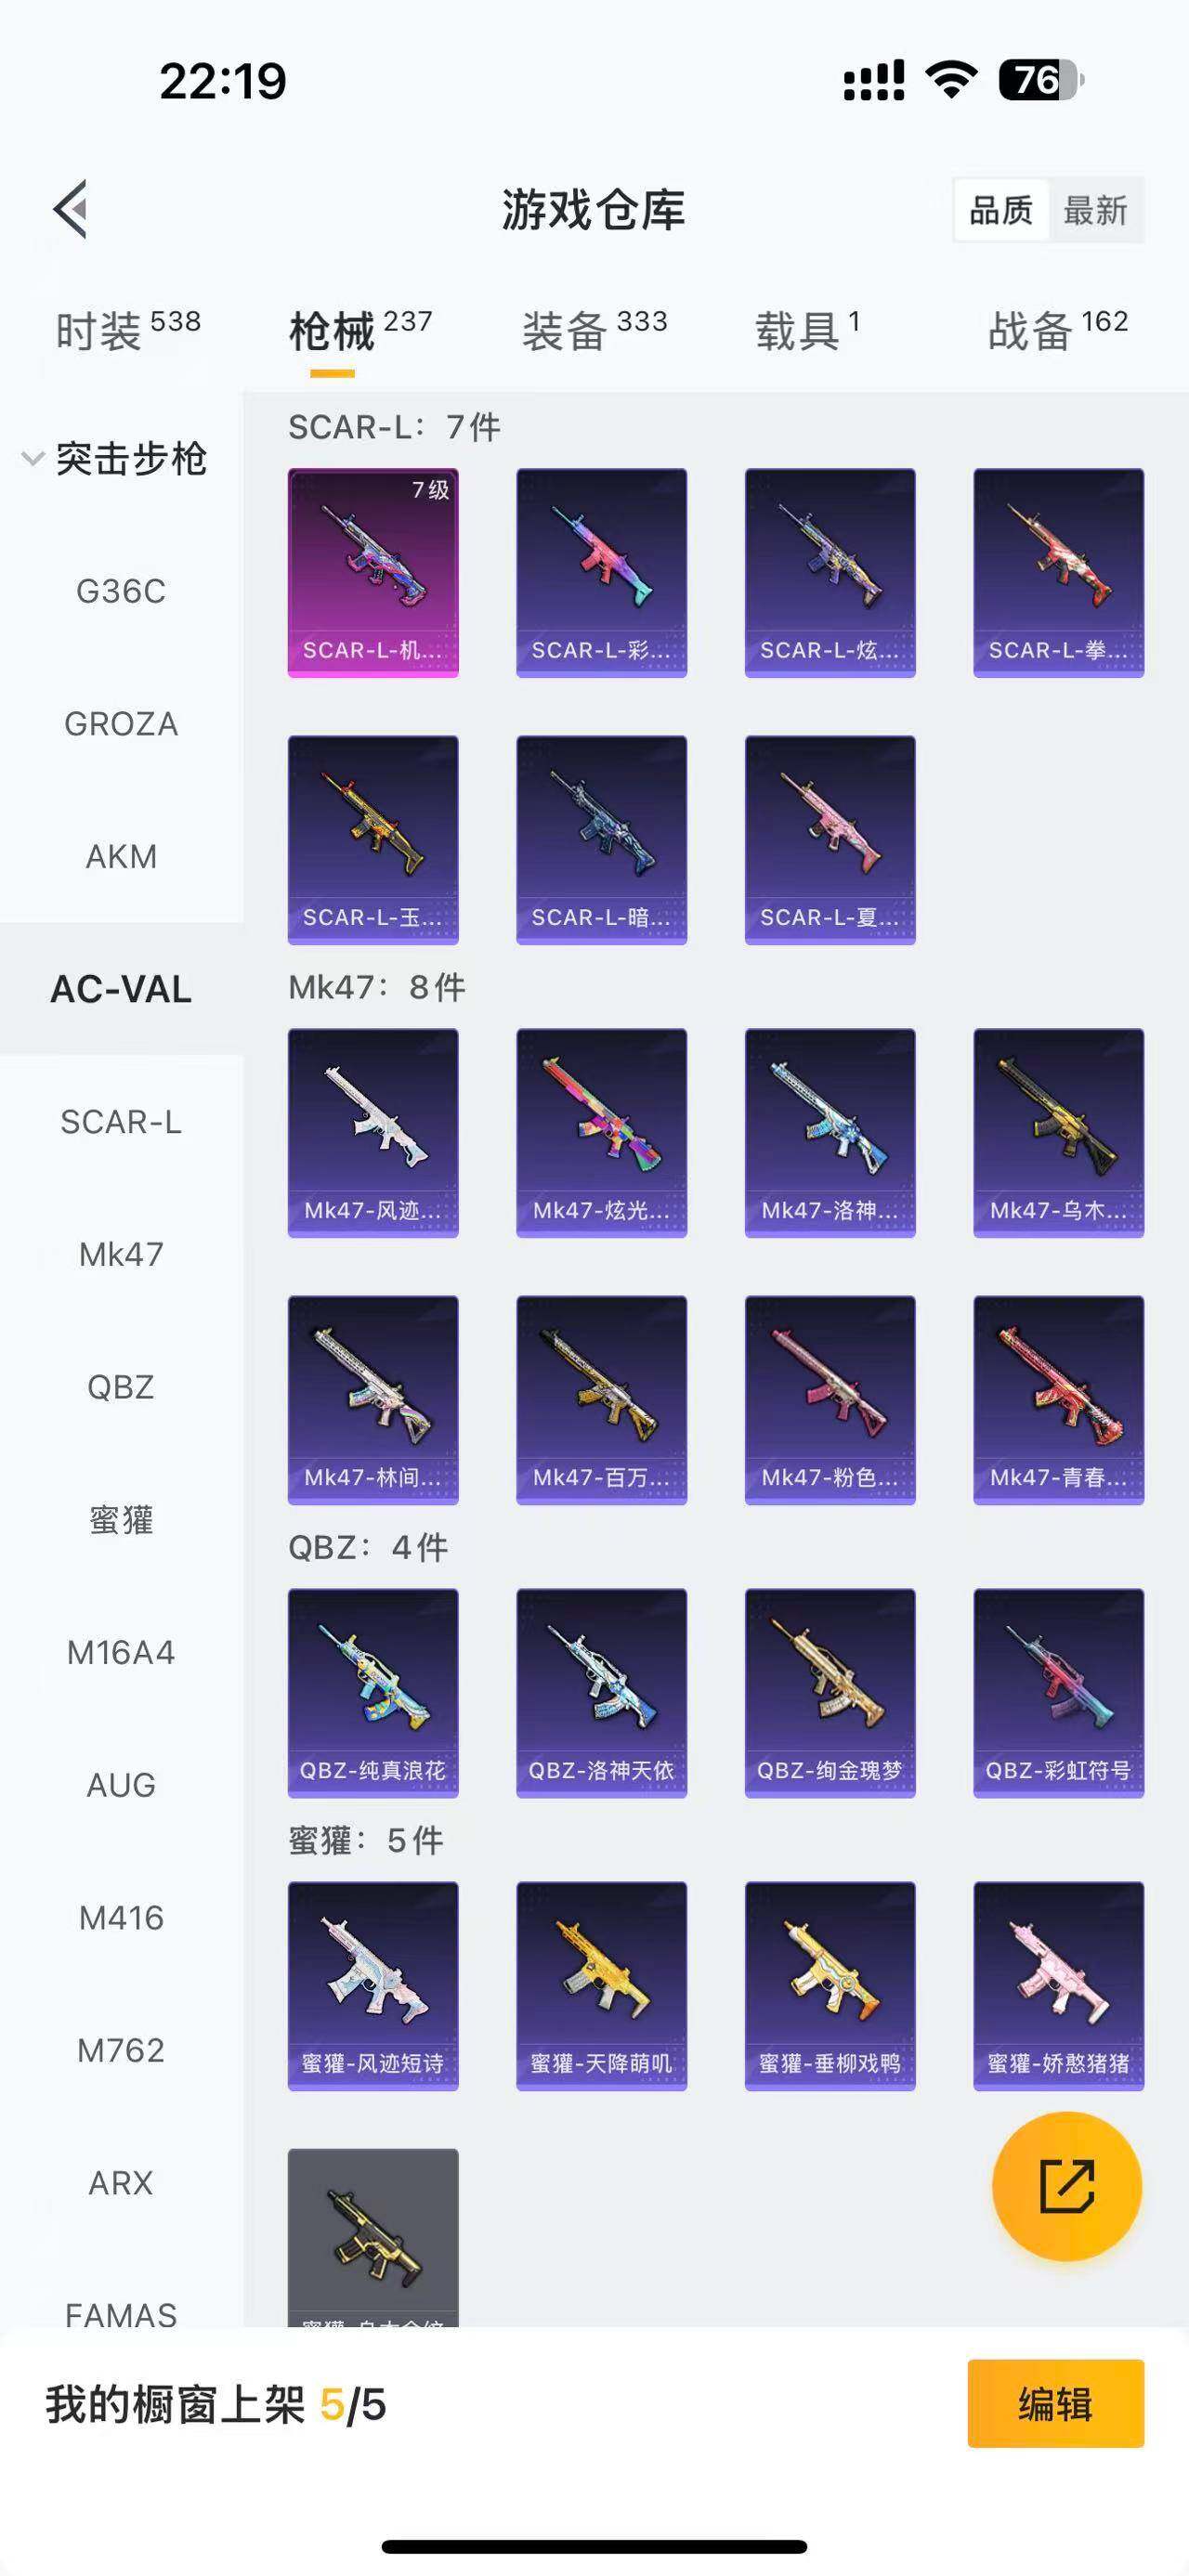Open the 载具 tab
This screenshot has height=2576, width=1189.
(x=807, y=330)
